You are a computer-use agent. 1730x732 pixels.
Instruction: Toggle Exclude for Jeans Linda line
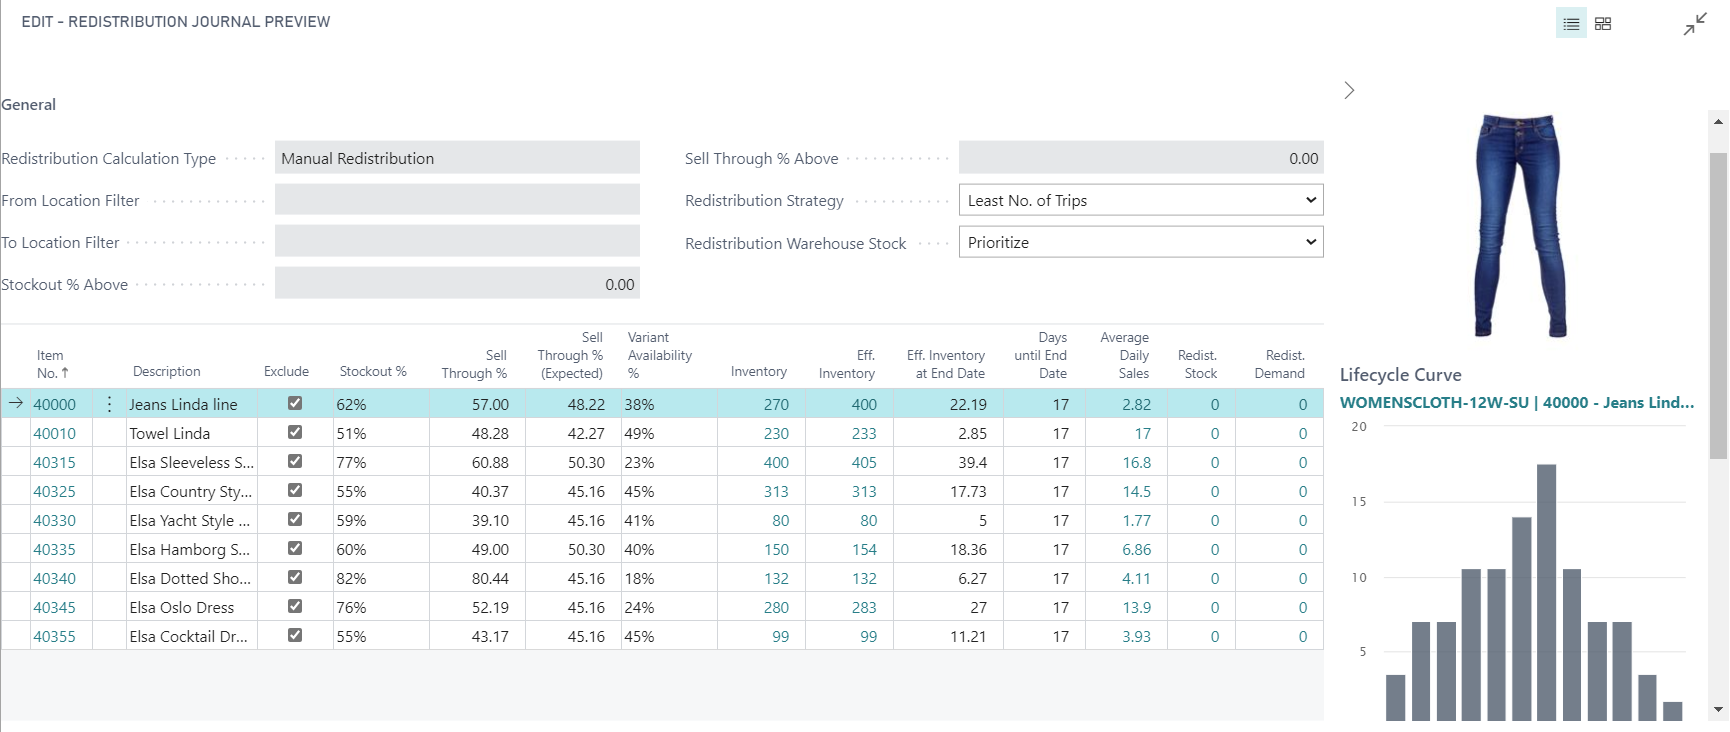pos(295,404)
